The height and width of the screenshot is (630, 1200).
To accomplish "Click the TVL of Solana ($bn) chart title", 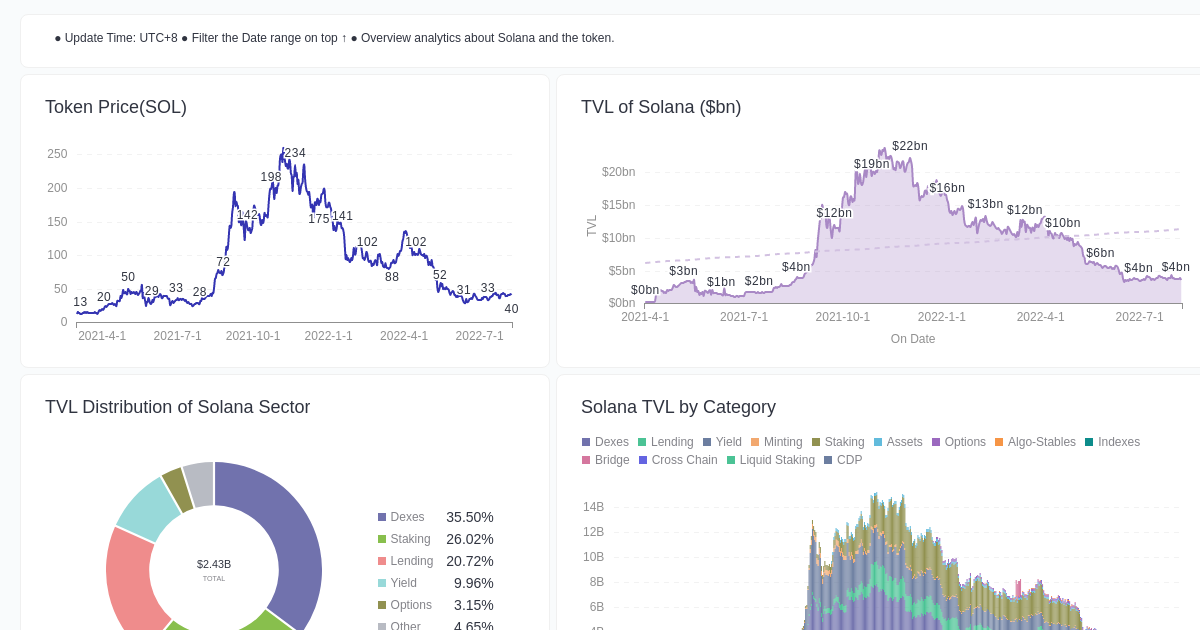I will pyautogui.click(x=661, y=107).
